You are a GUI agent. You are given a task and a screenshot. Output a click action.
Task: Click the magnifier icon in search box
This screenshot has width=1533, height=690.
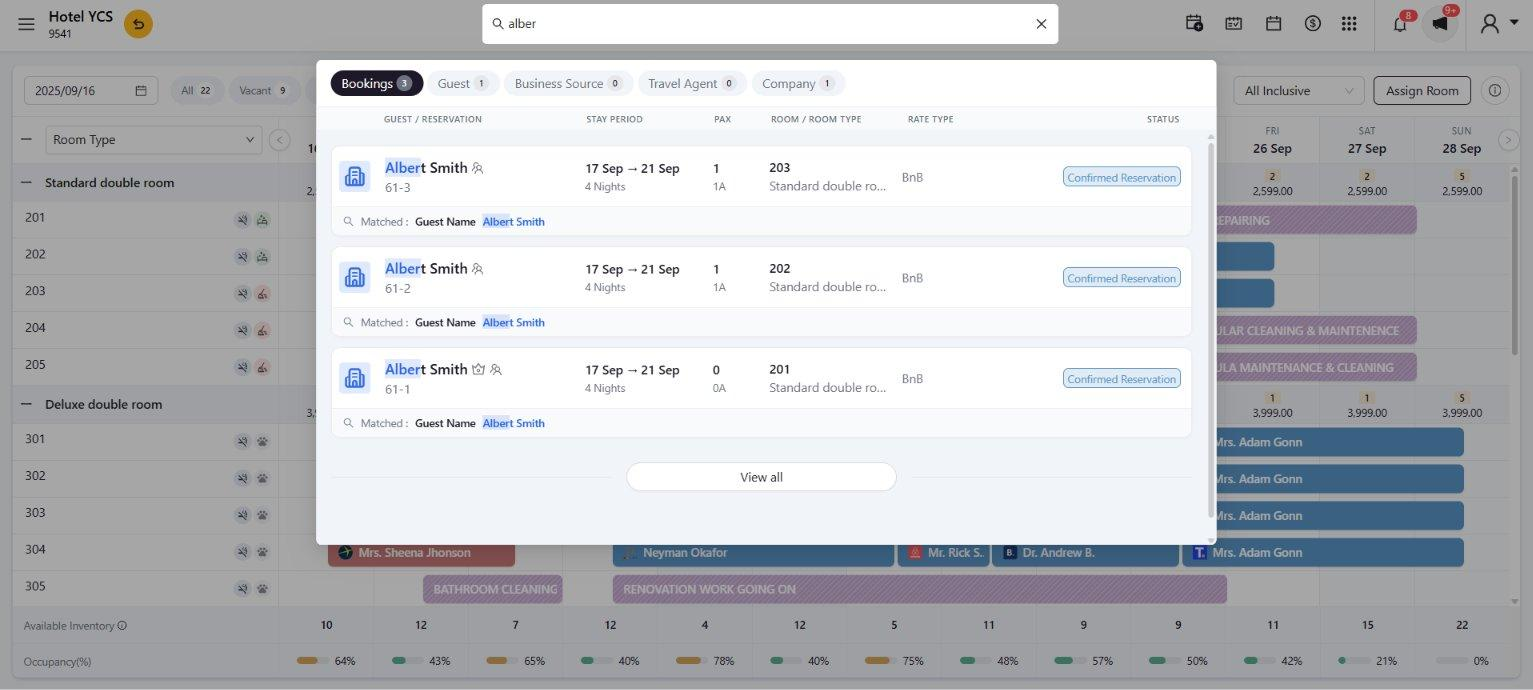[498, 24]
